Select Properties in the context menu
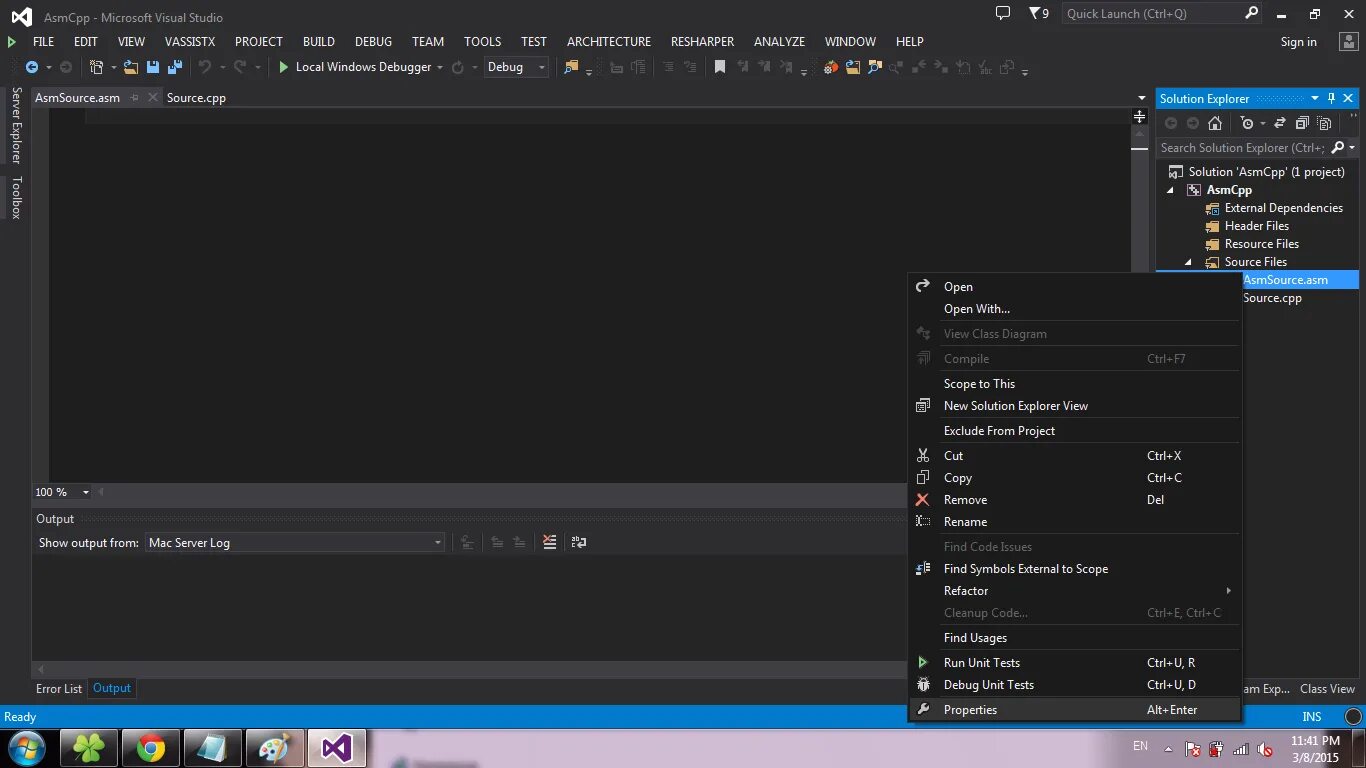 point(1075,710)
